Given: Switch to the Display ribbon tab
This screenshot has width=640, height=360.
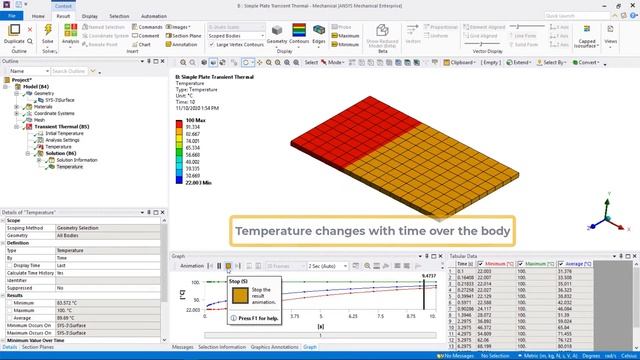Looking at the screenshot, I should tap(89, 16).
